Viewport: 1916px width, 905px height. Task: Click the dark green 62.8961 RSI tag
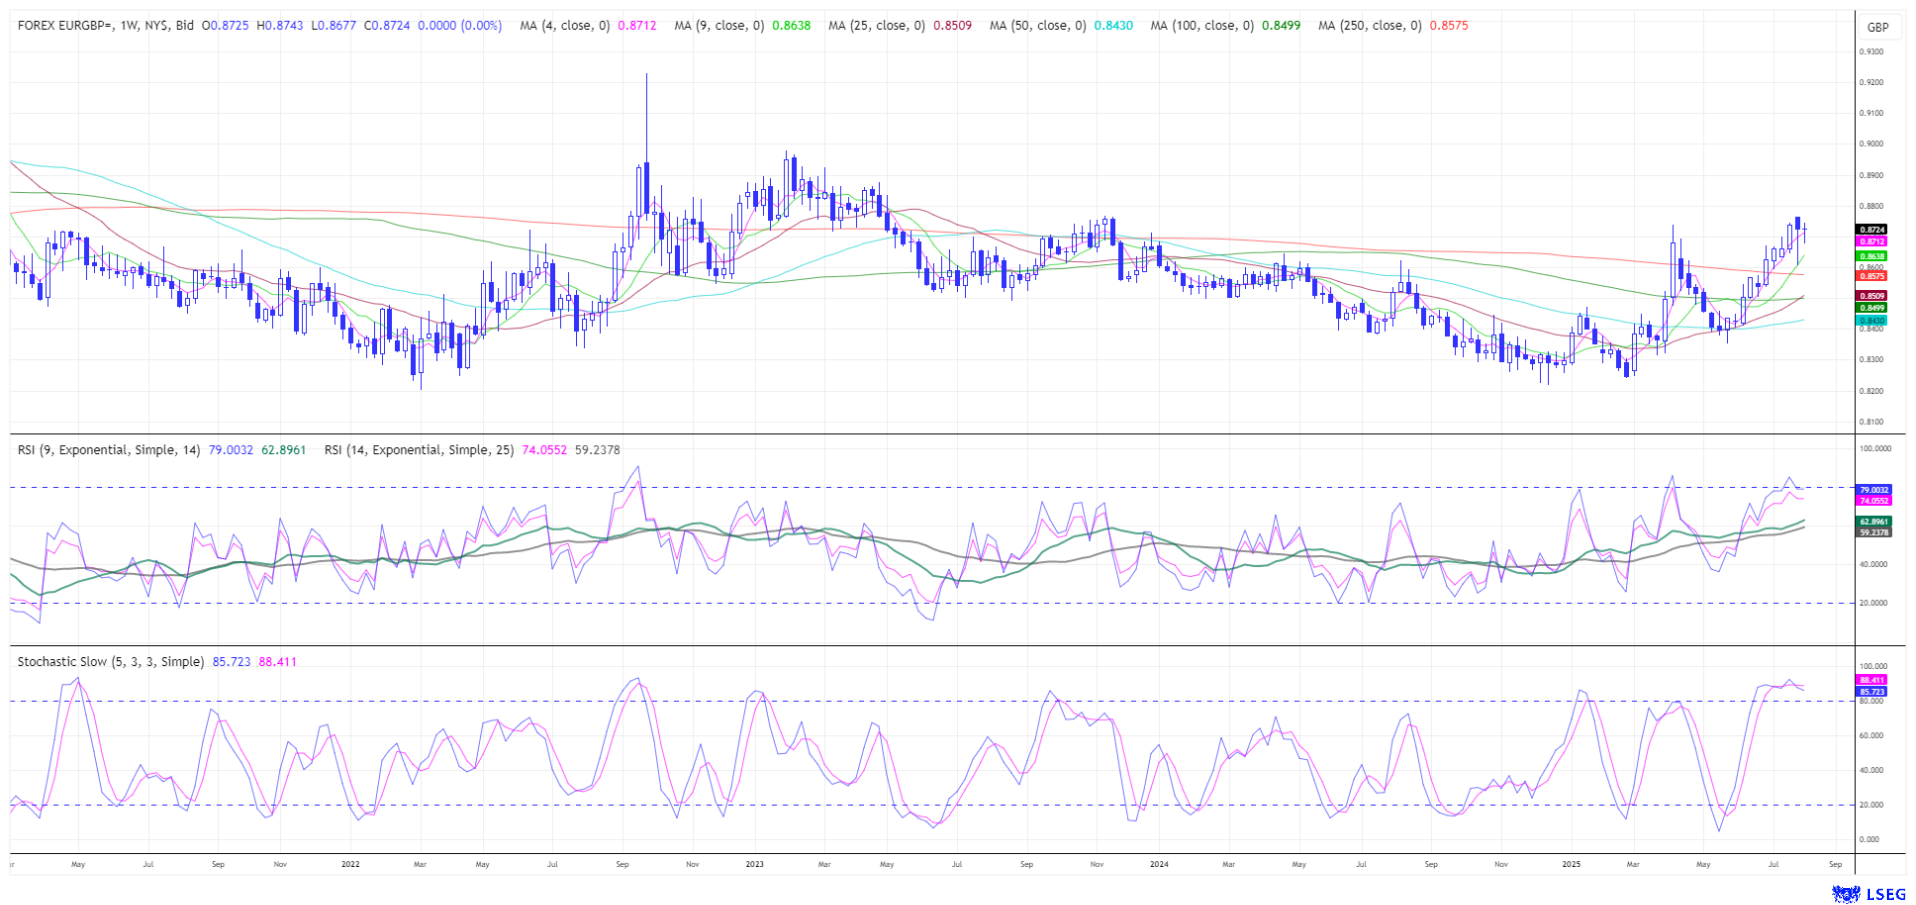coord(1873,522)
